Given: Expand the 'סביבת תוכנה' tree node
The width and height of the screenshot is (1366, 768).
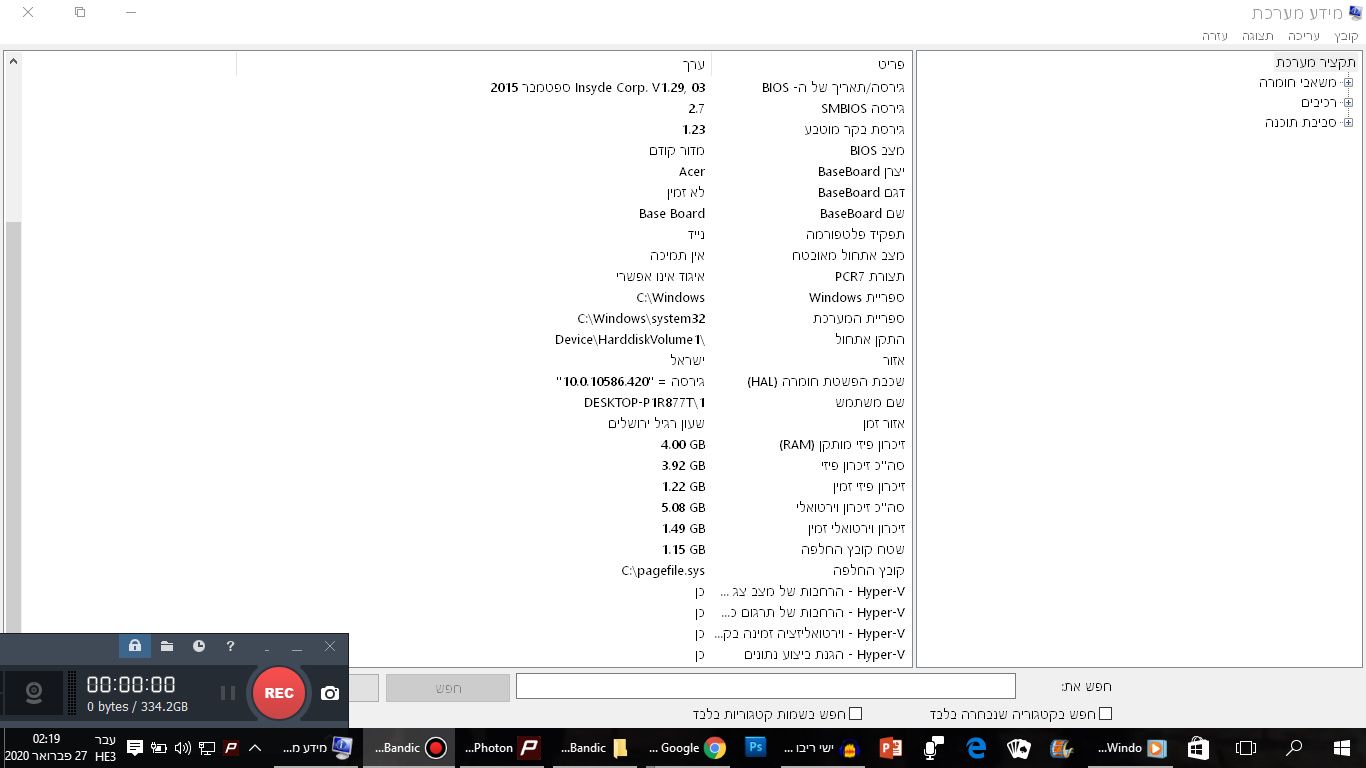Looking at the screenshot, I should (x=1348, y=123).
